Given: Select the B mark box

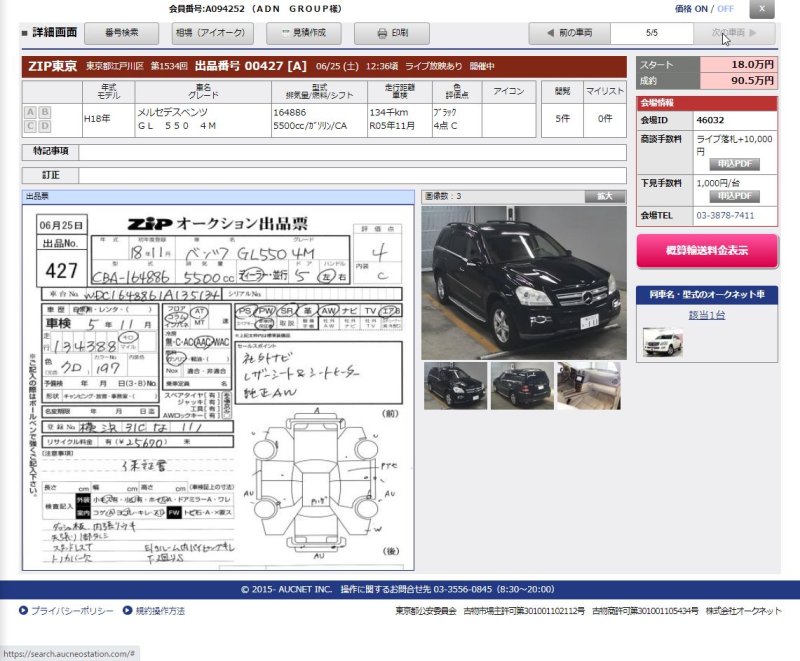Looking at the screenshot, I should point(45,112).
